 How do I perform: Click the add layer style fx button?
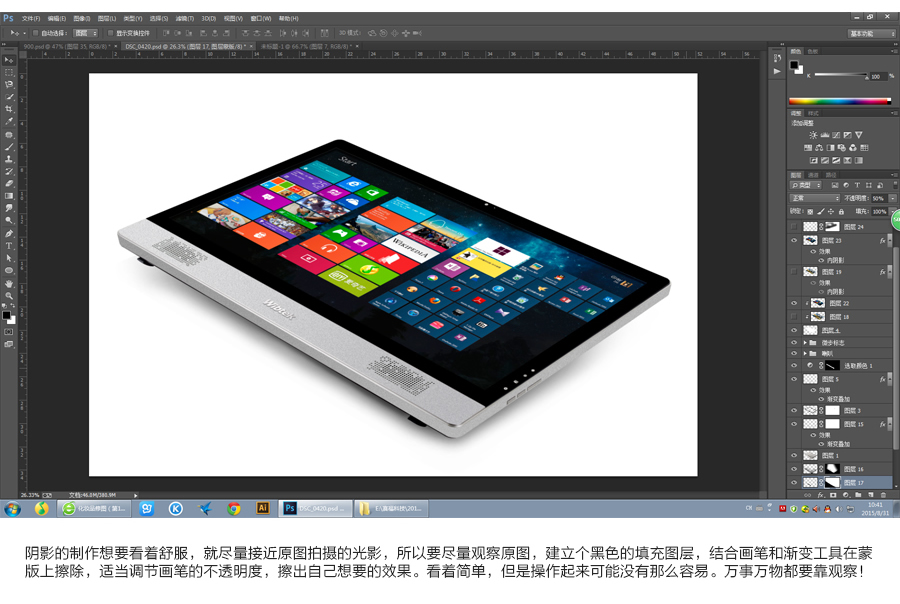click(x=820, y=494)
